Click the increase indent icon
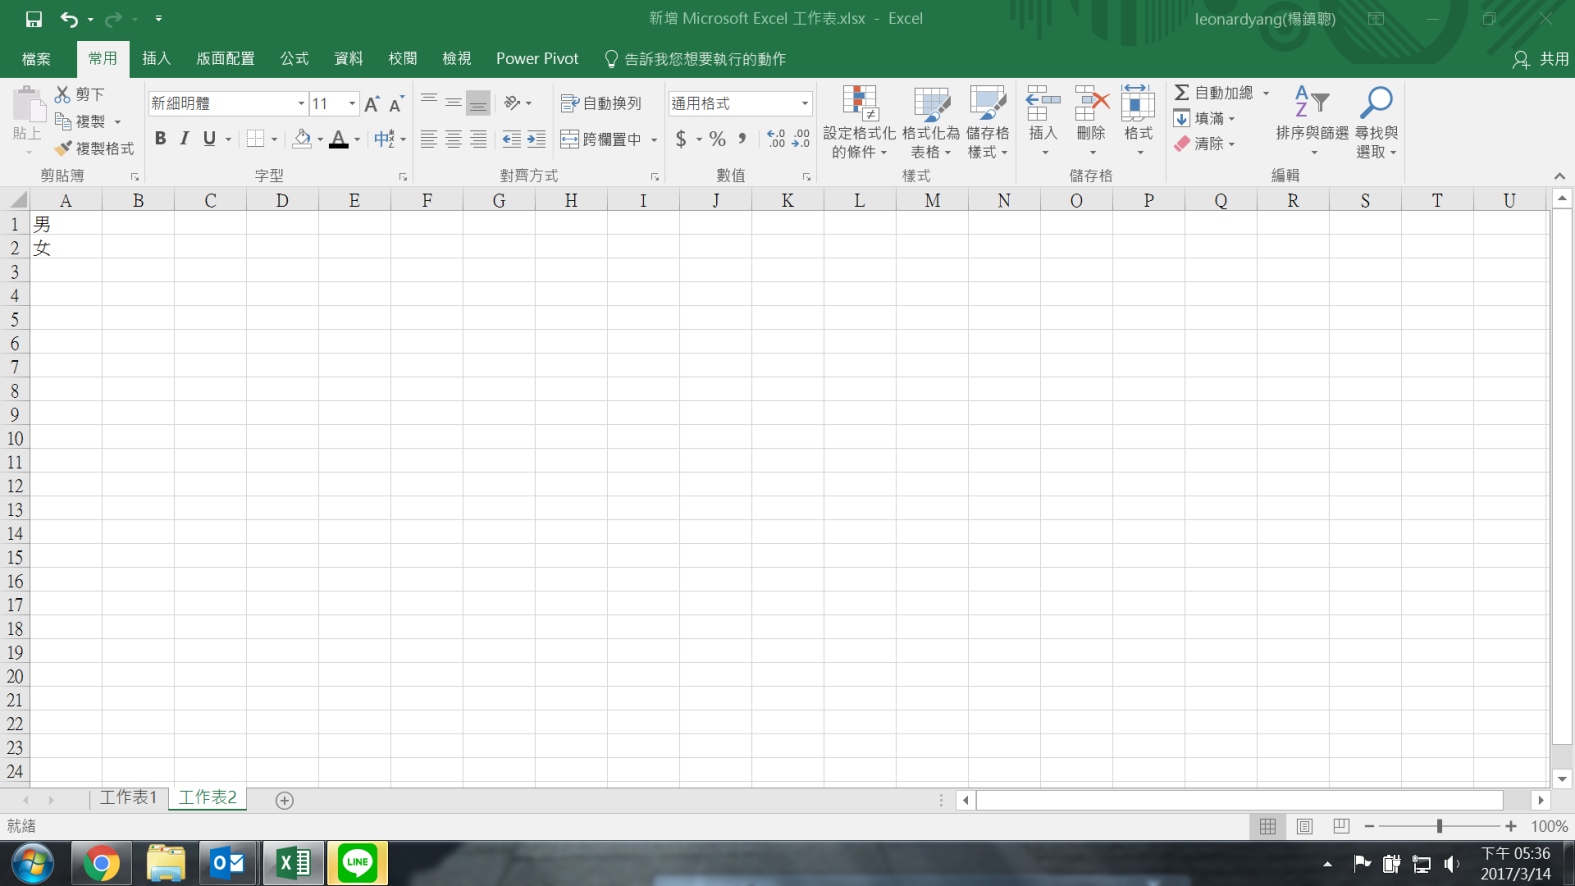Viewport: 1575px width, 886px height. point(537,139)
